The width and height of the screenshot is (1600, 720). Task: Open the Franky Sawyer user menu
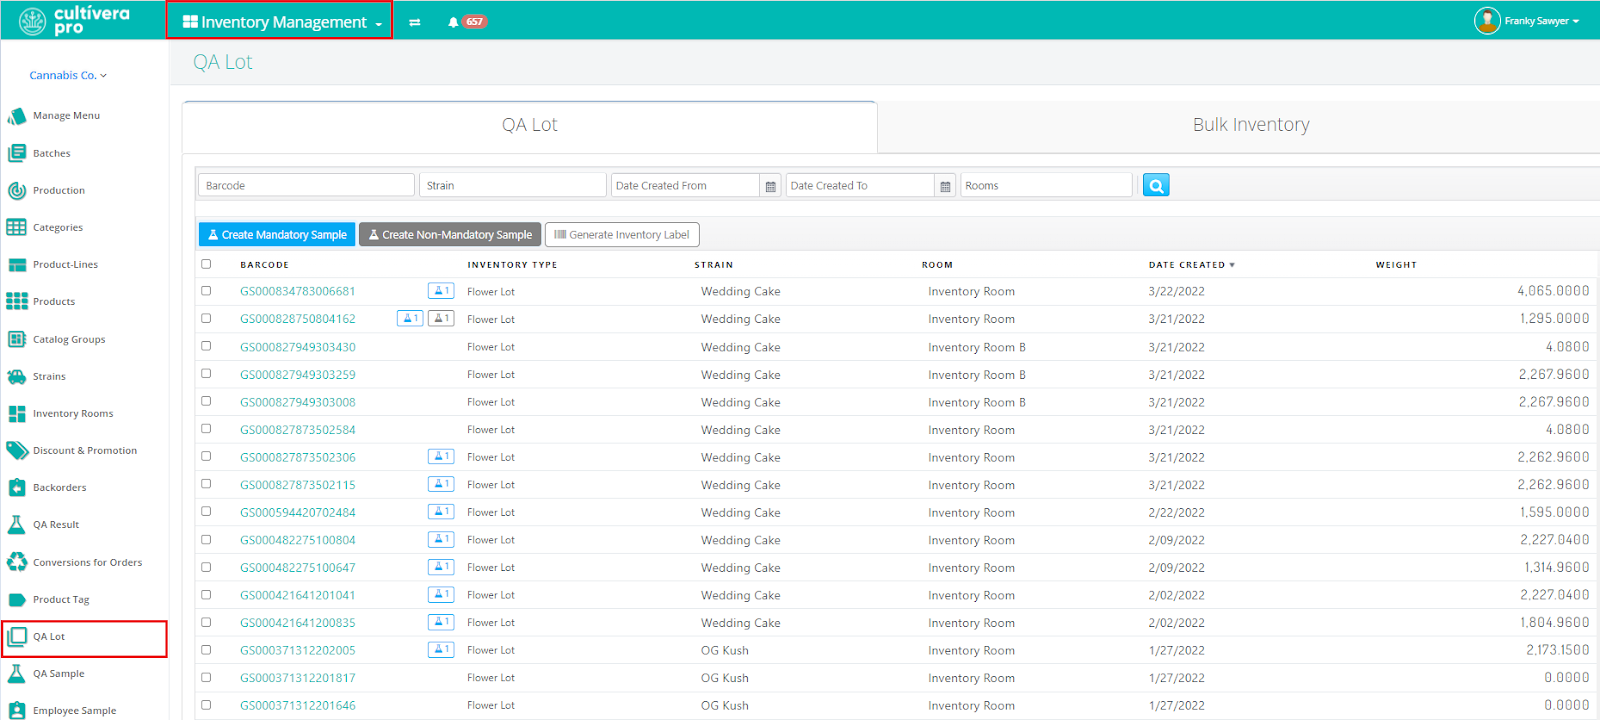click(x=1527, y=21)
